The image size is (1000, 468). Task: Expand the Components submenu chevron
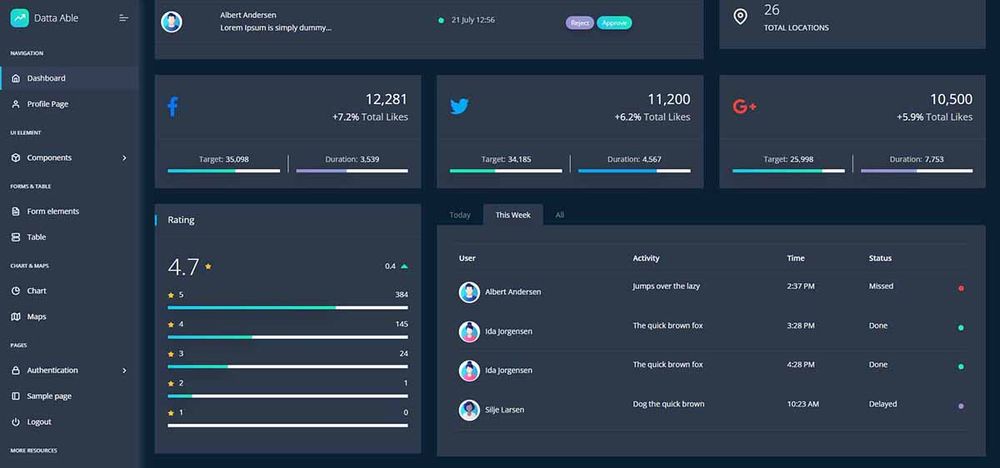(x=124, y=158)
